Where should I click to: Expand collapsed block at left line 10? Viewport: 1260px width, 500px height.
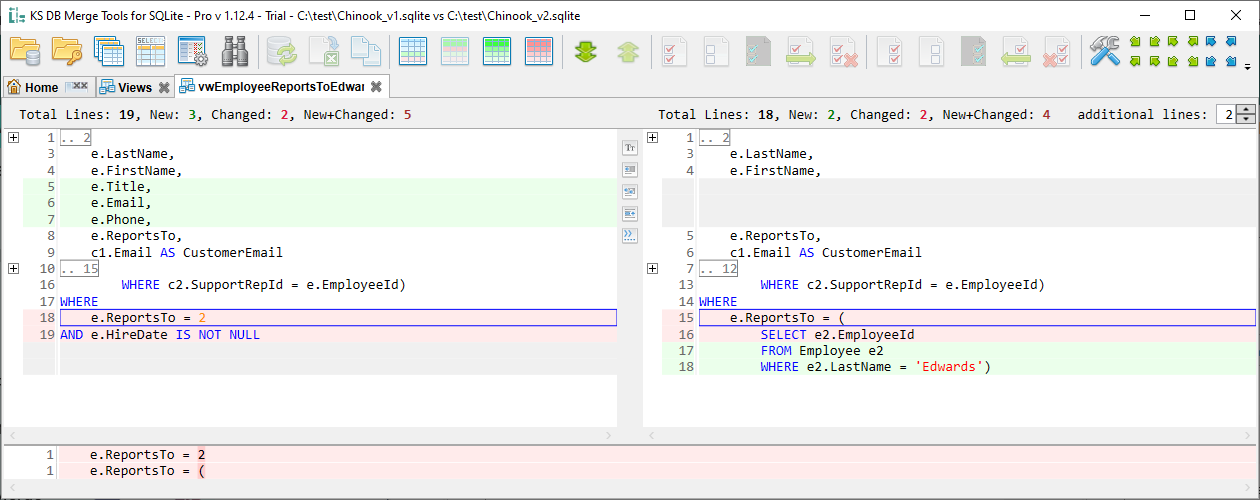coord(13,268)
